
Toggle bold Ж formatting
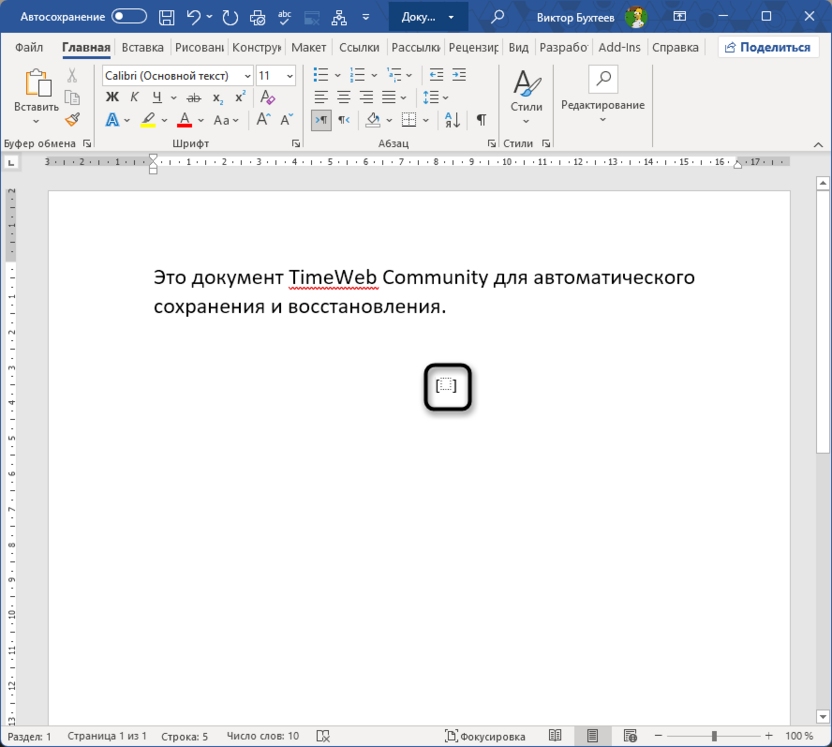coord(112,97)
